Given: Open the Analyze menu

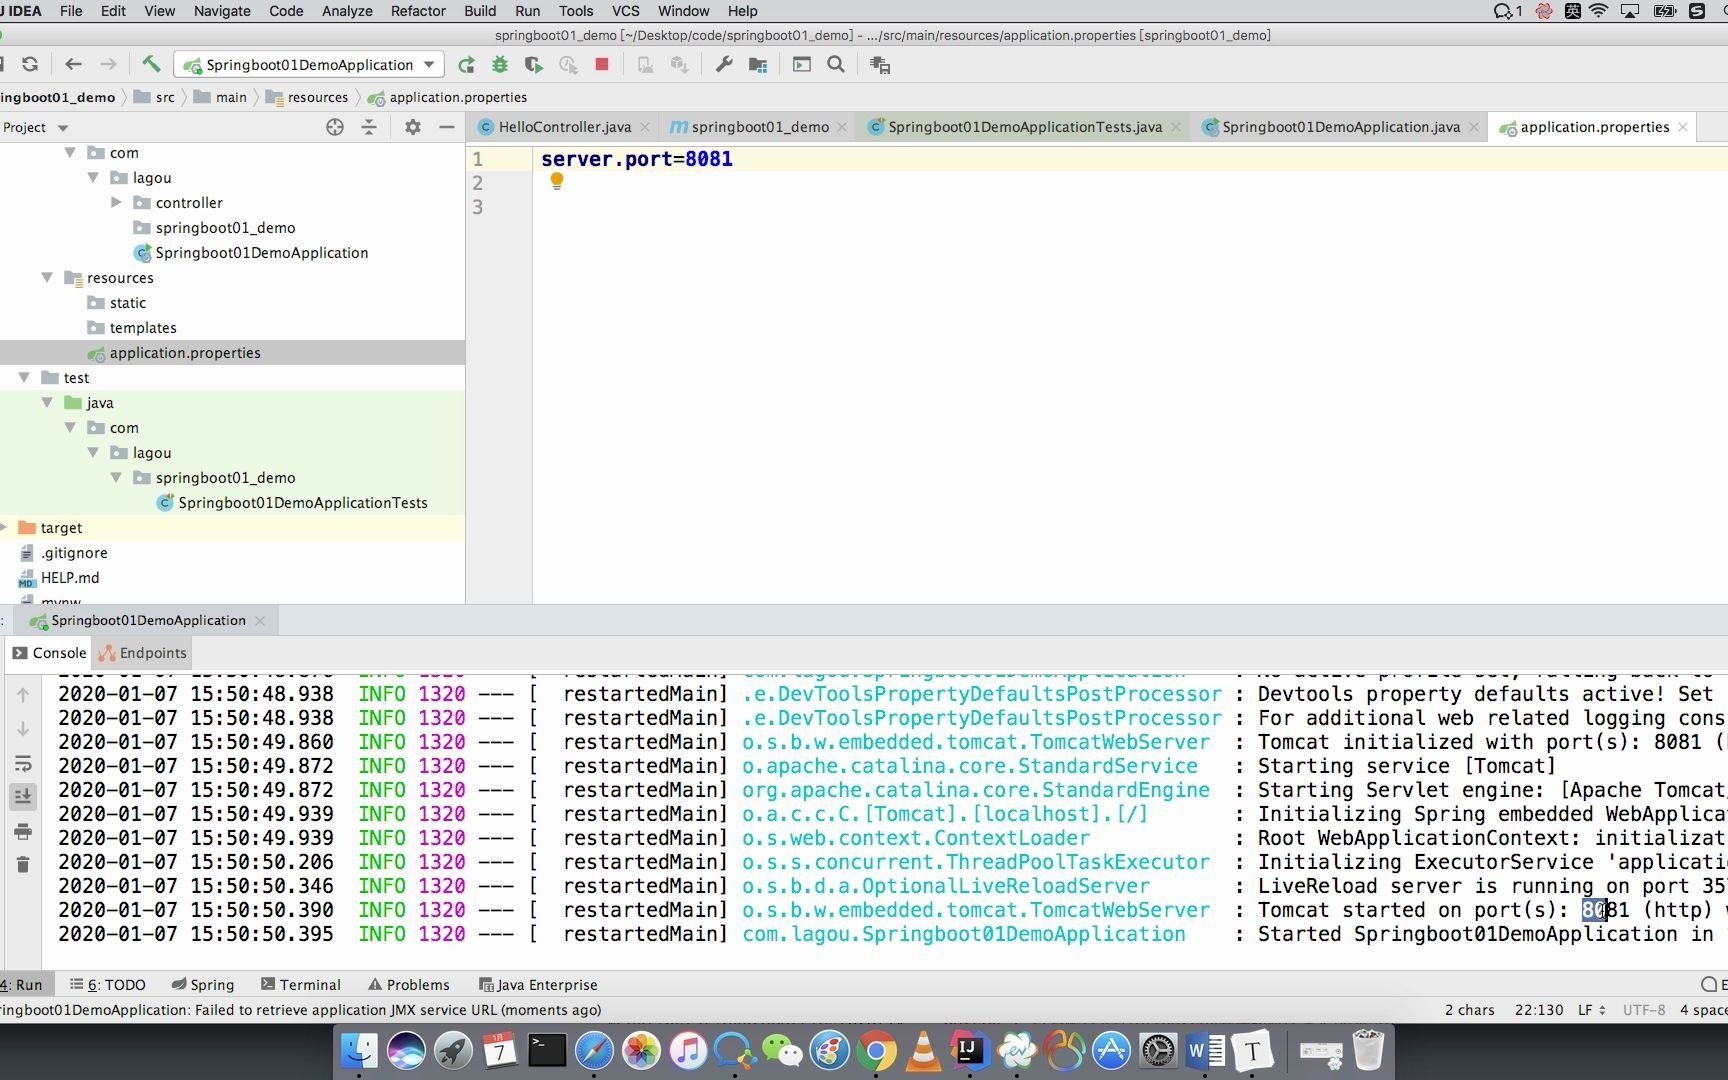Looking at the screenshot, I should (x=347, y=11).
